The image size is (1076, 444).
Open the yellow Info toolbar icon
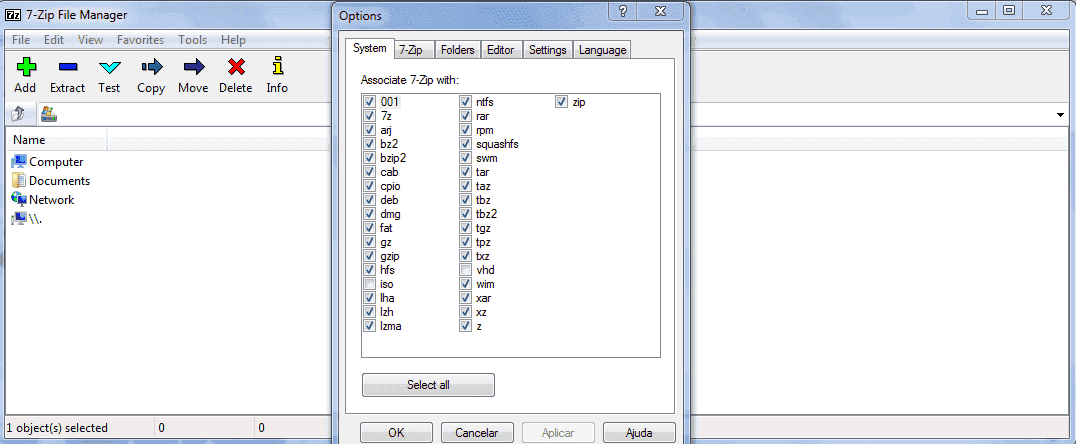(x=277, y=67)
